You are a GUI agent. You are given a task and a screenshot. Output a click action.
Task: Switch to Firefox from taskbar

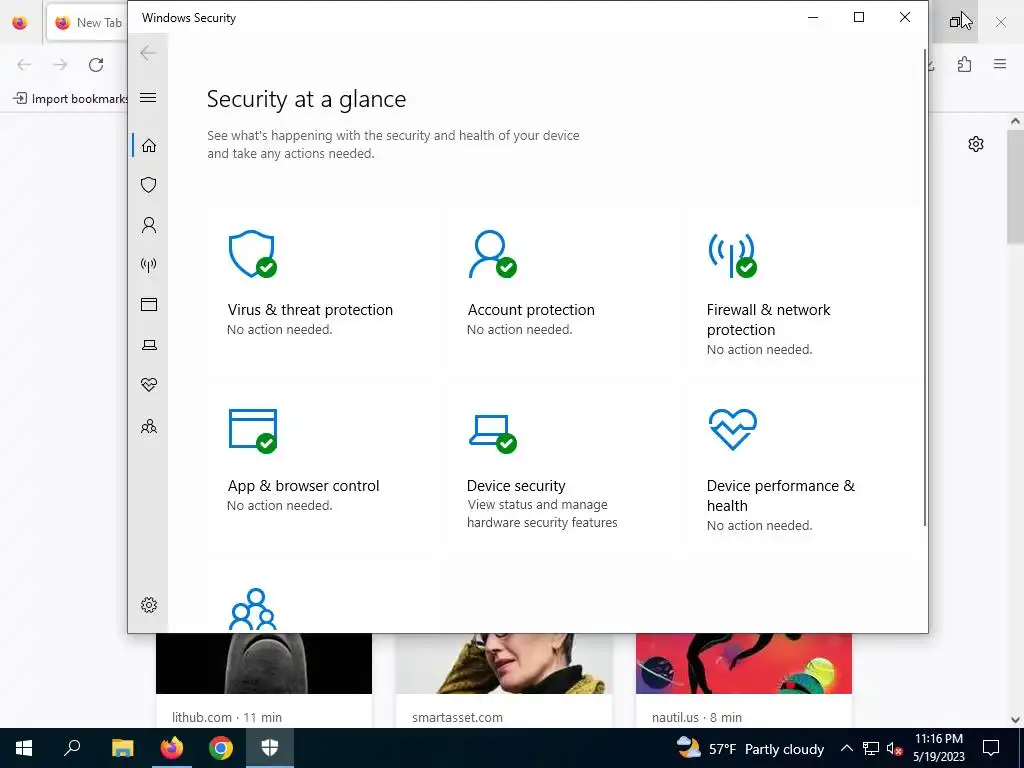[172, 748]
